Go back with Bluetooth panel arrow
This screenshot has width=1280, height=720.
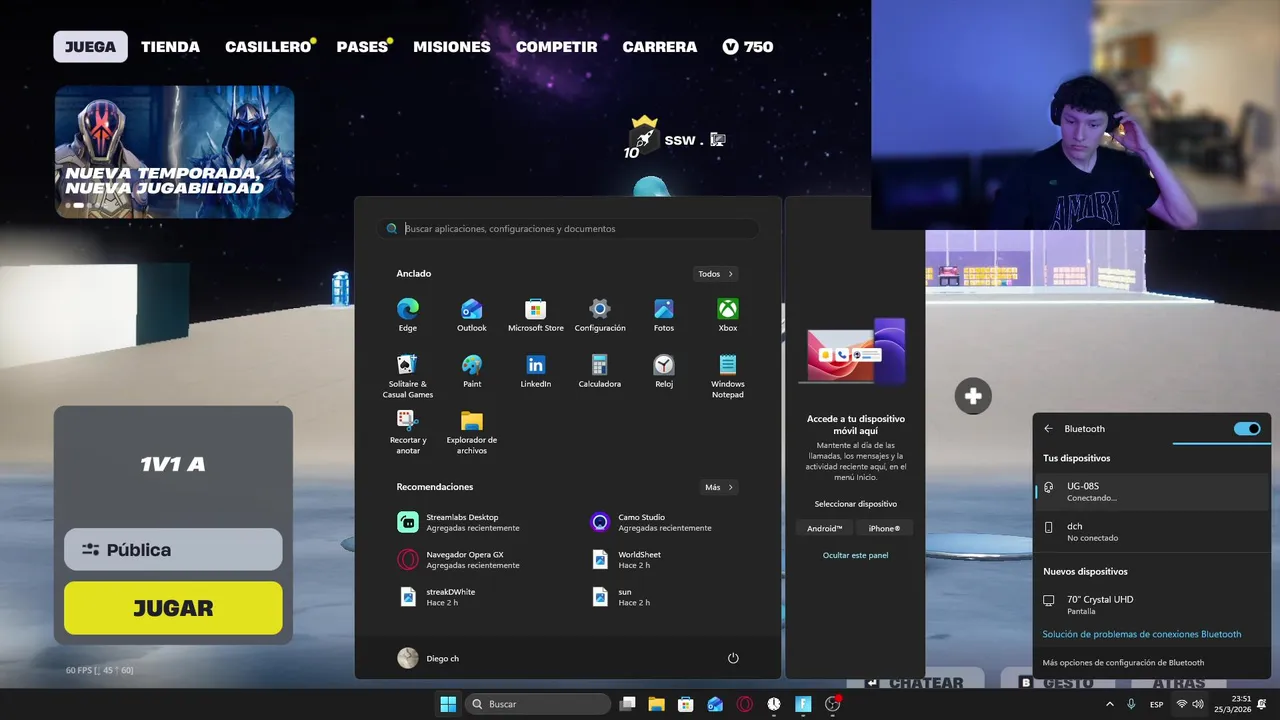[1048, 429]
